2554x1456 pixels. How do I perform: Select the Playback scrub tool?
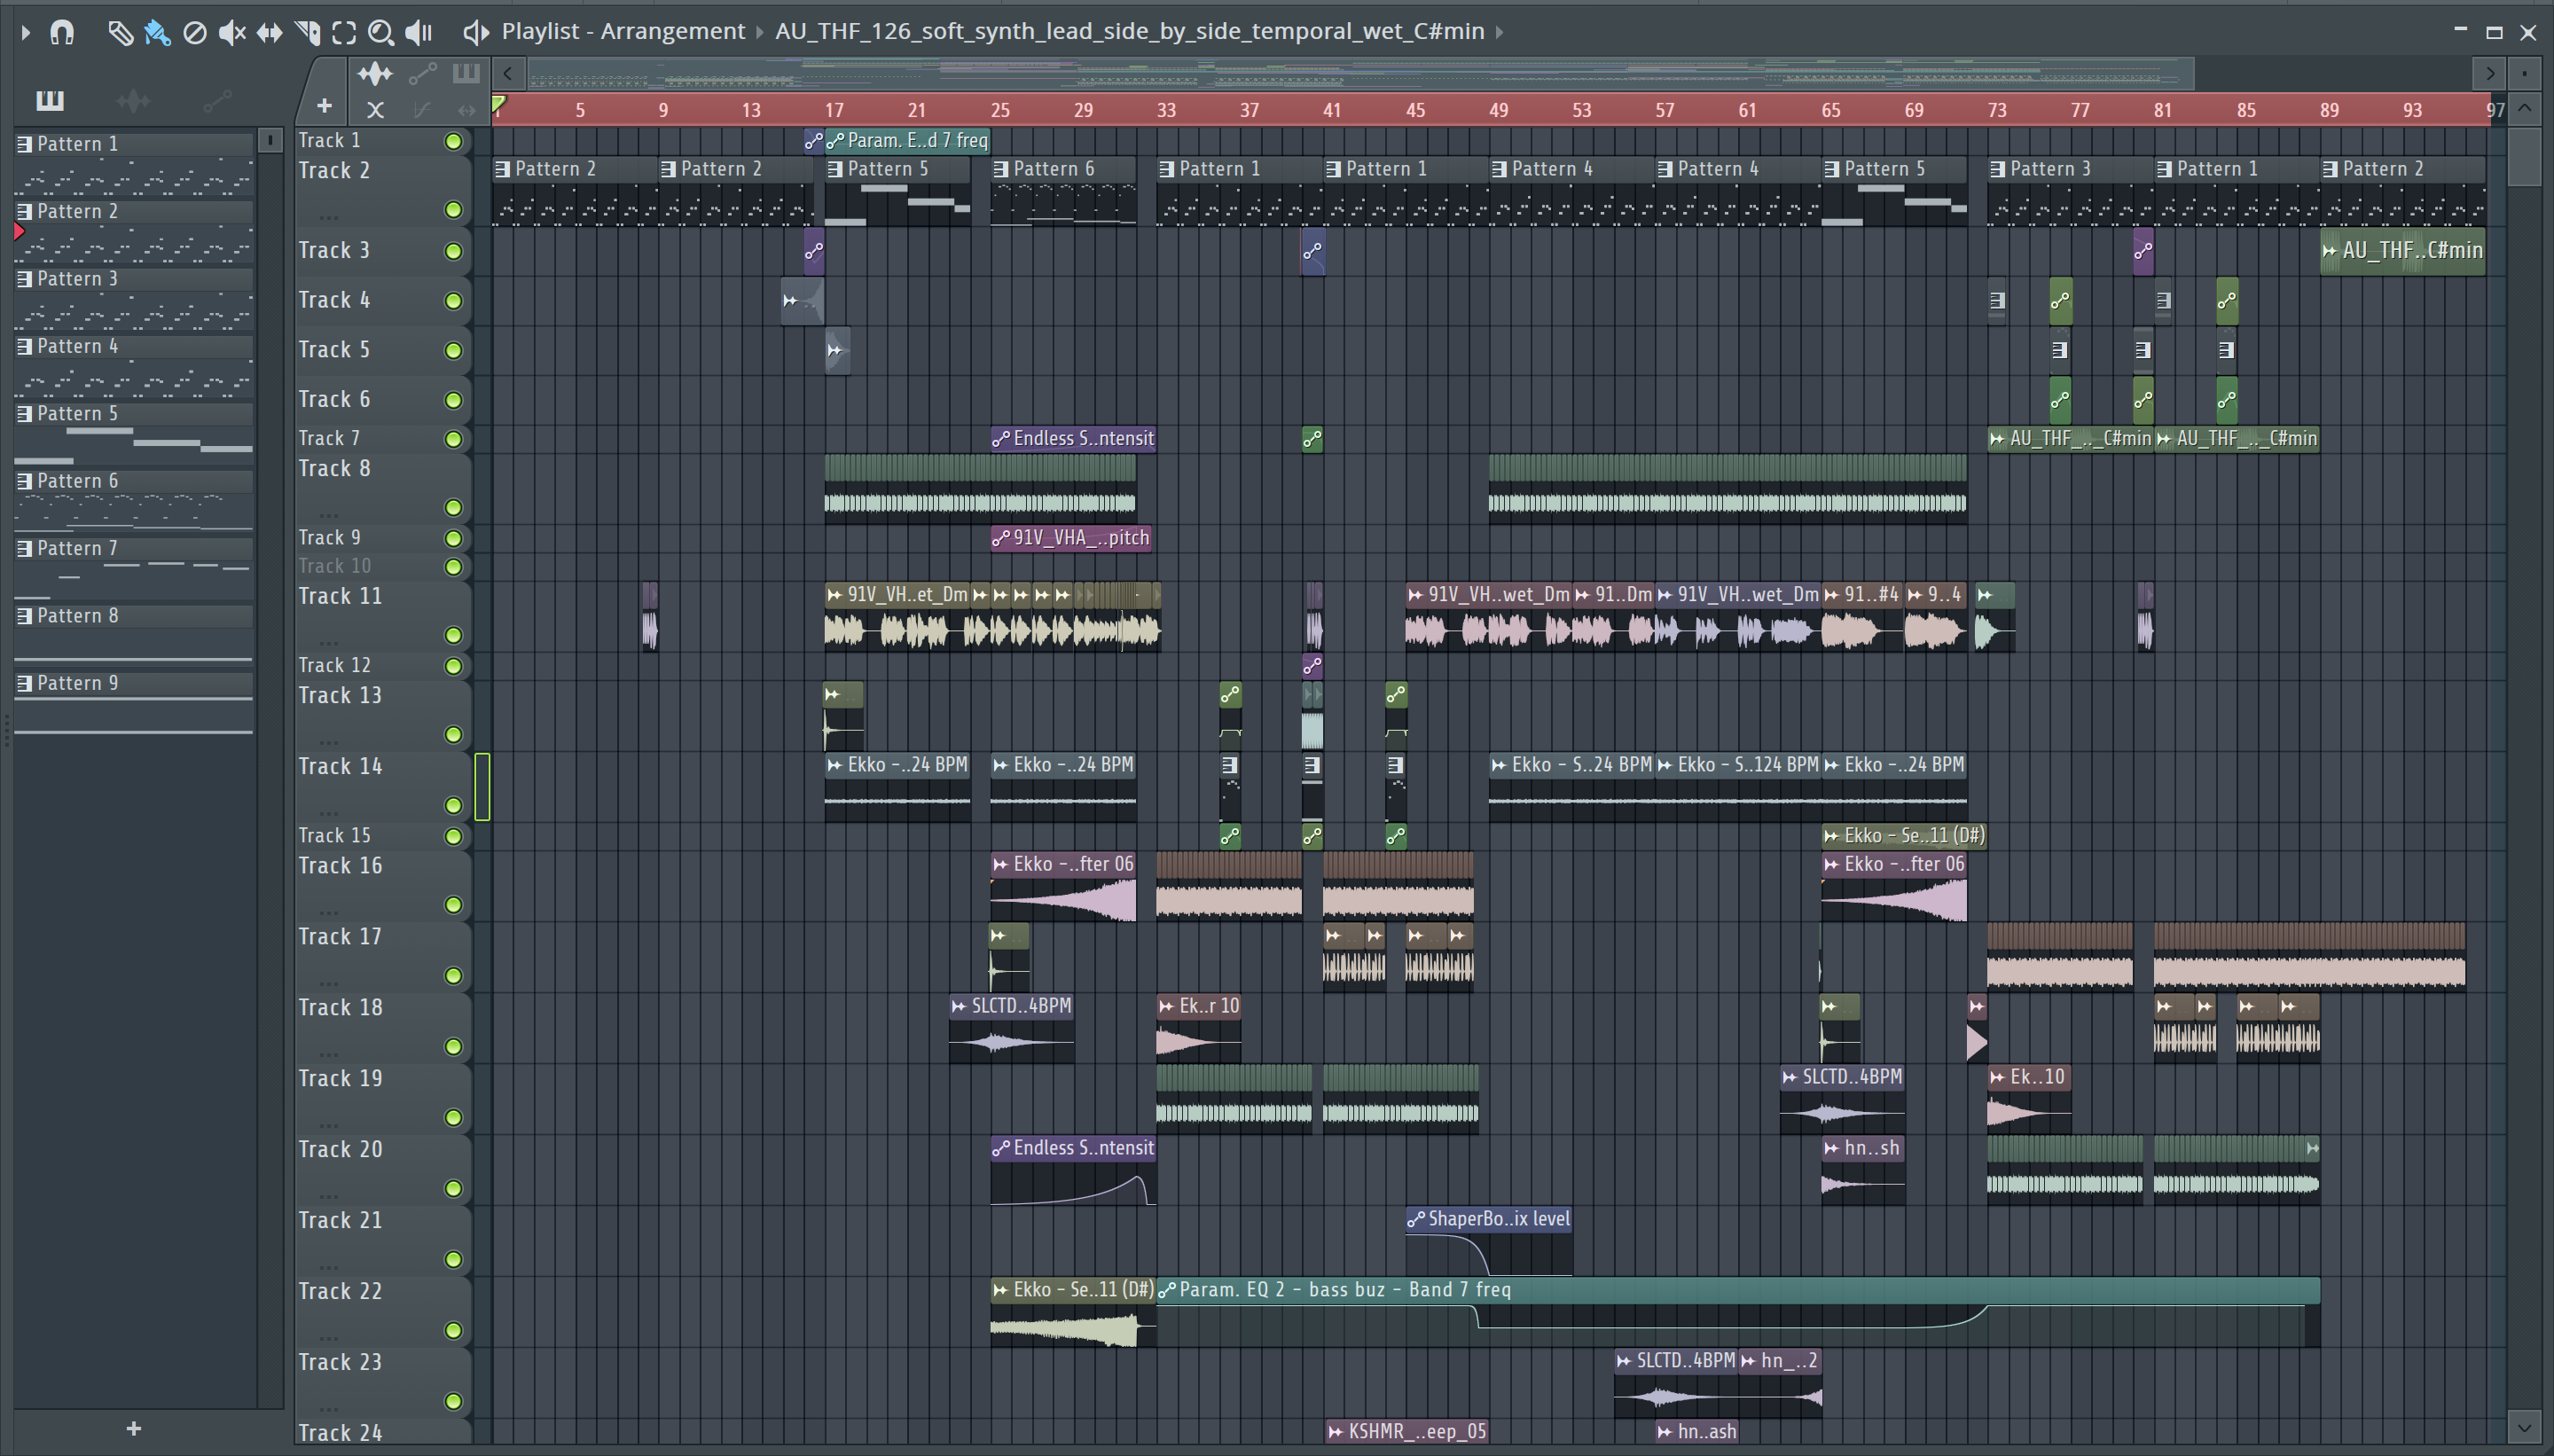[x=419, y=33]
